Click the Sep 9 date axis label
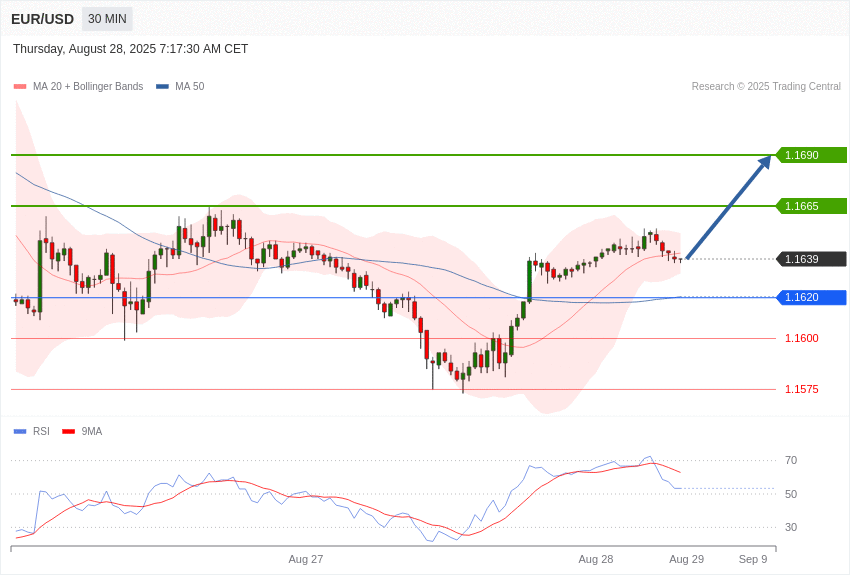Viewport: 850px width, 576px height. tap(753, 559)
